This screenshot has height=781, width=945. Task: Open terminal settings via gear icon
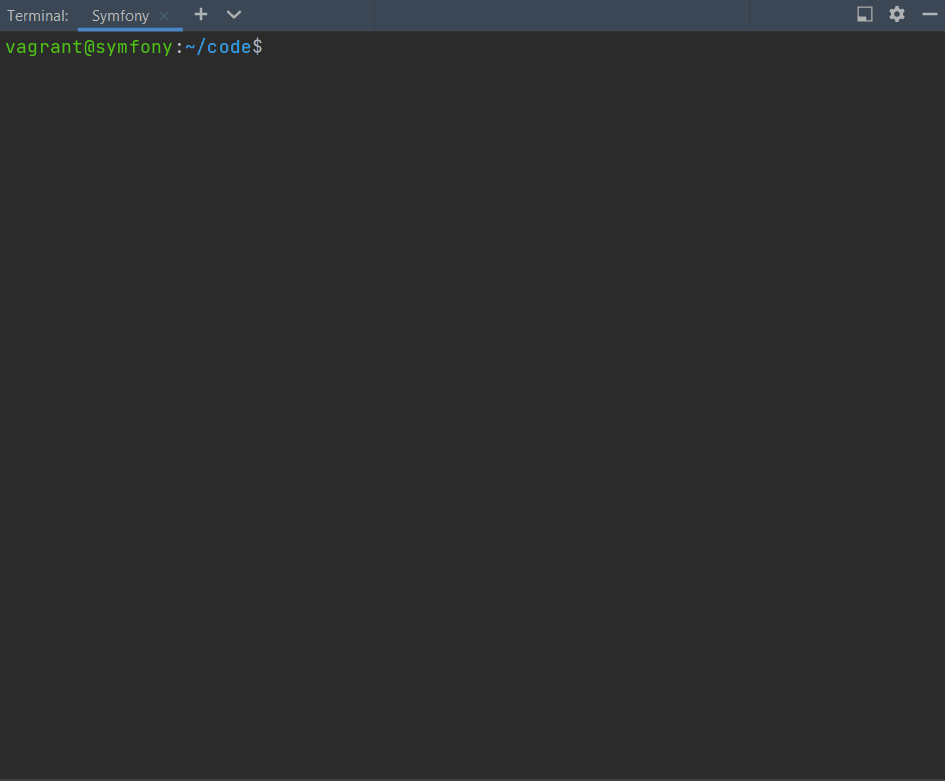pyautogui.click(x=896, y=14)
